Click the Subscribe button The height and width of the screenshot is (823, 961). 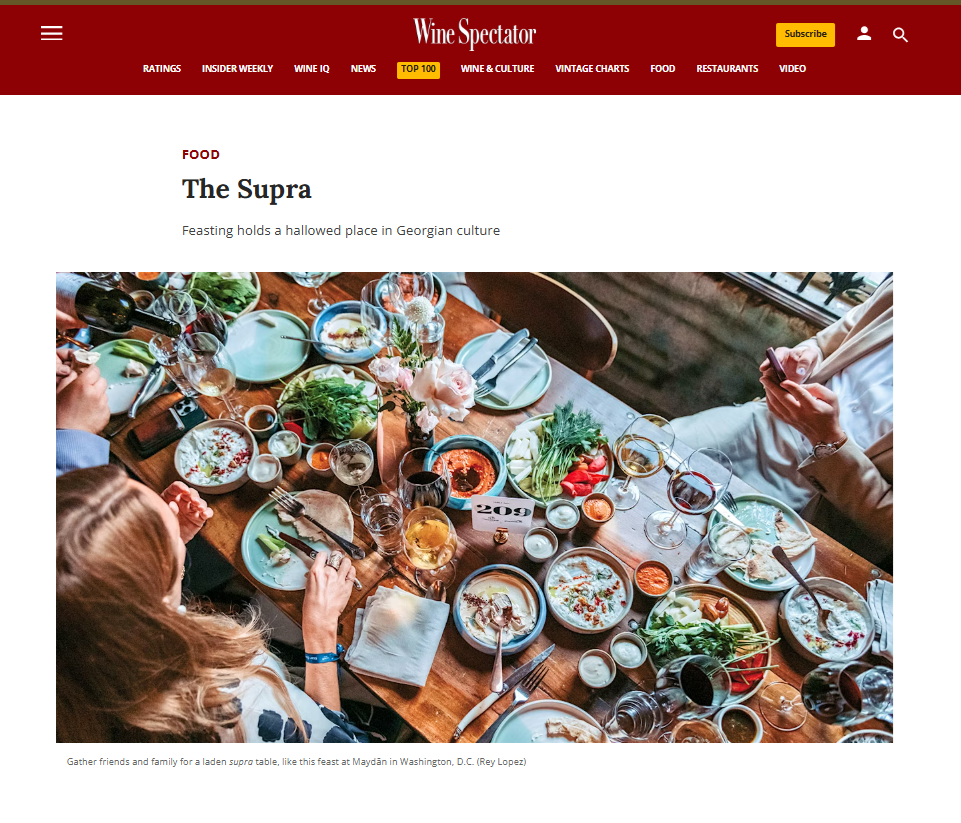click(805, 34)
